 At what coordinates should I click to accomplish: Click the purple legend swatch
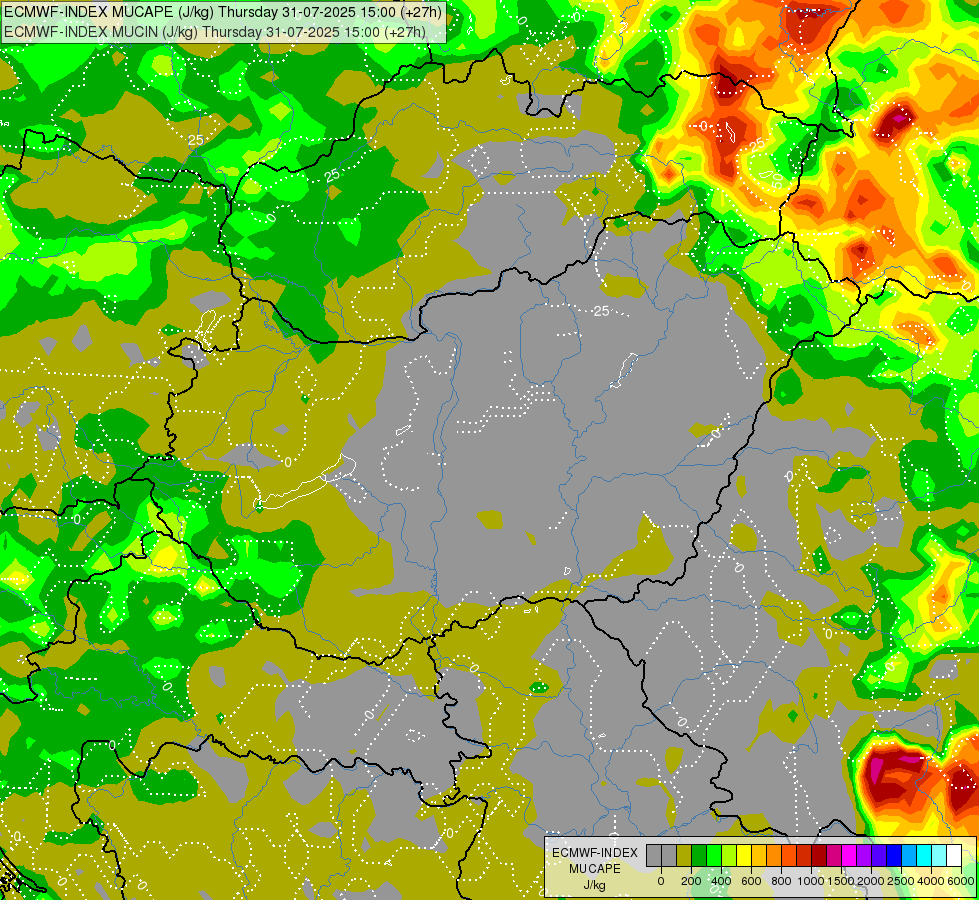click(x=865, y=855)
